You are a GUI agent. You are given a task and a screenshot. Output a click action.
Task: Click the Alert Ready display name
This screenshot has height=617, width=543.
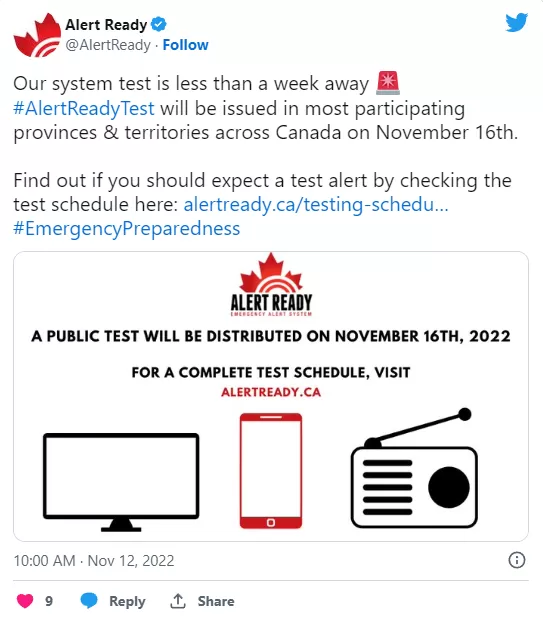point(106,25)
